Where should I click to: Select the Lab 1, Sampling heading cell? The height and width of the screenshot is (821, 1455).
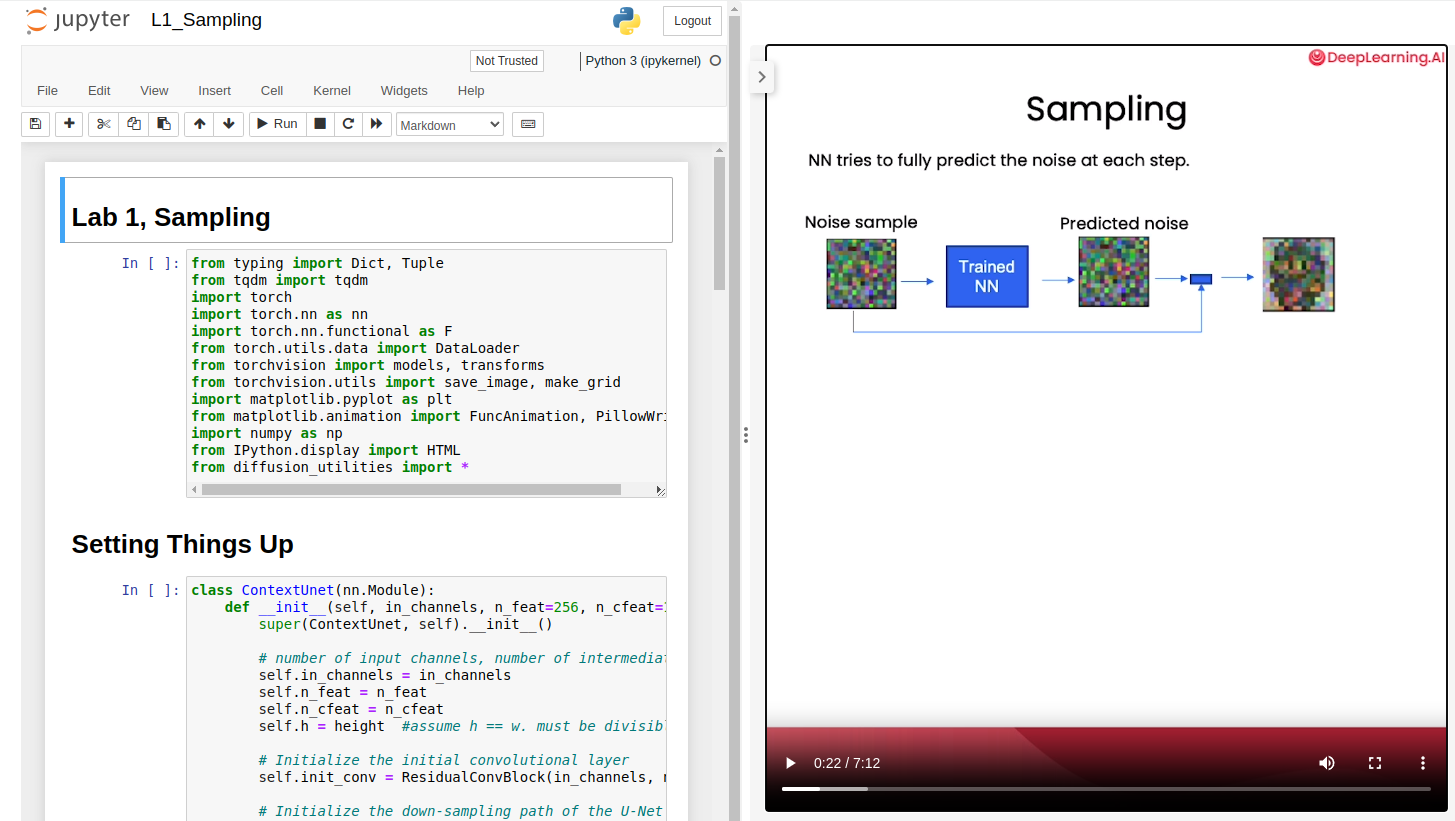coord(366,210)
